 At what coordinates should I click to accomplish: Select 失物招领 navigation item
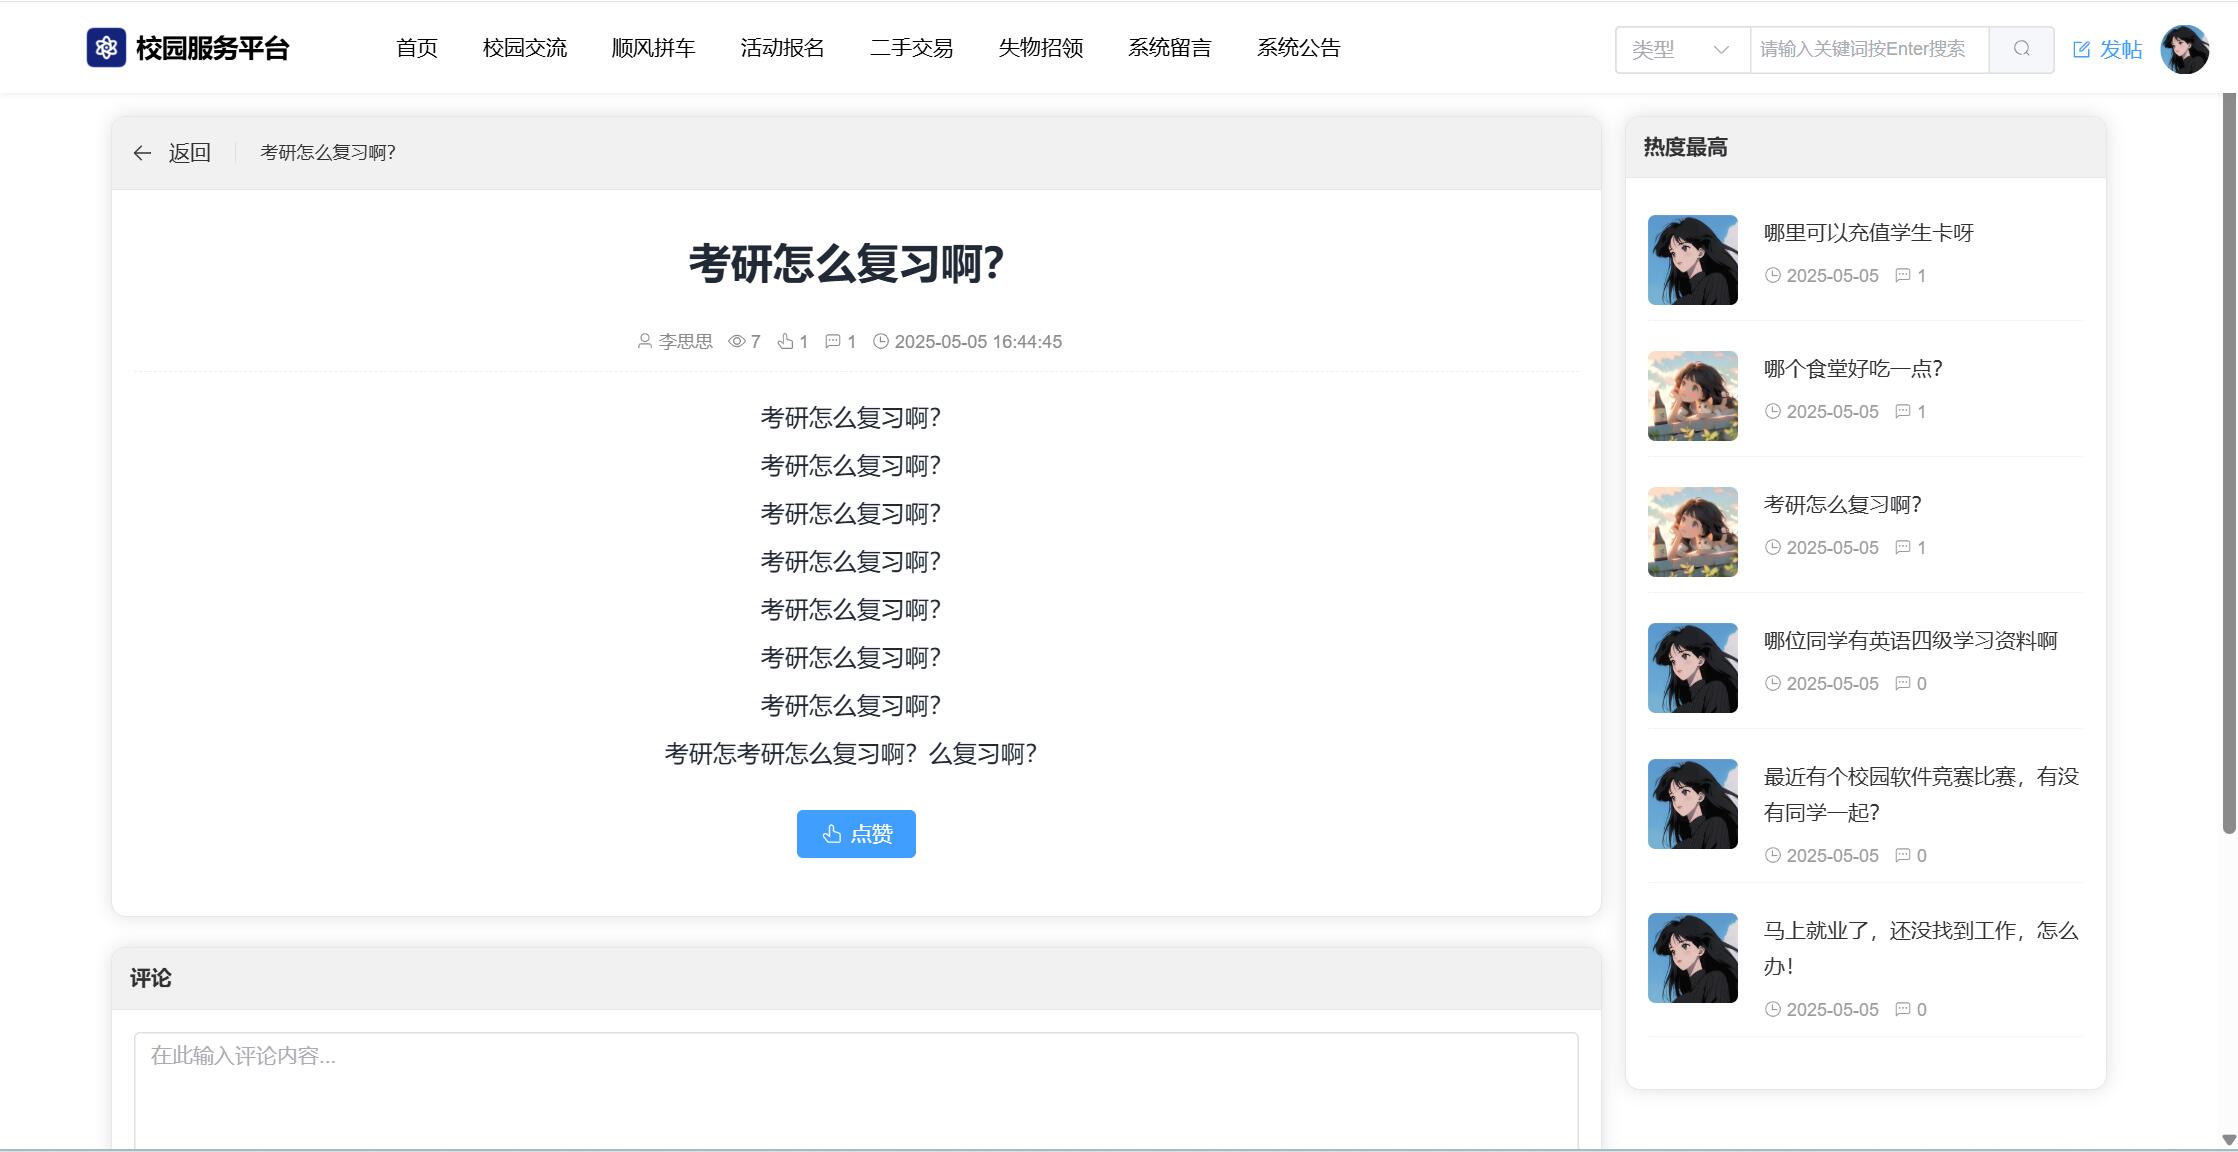point(1040,48)
